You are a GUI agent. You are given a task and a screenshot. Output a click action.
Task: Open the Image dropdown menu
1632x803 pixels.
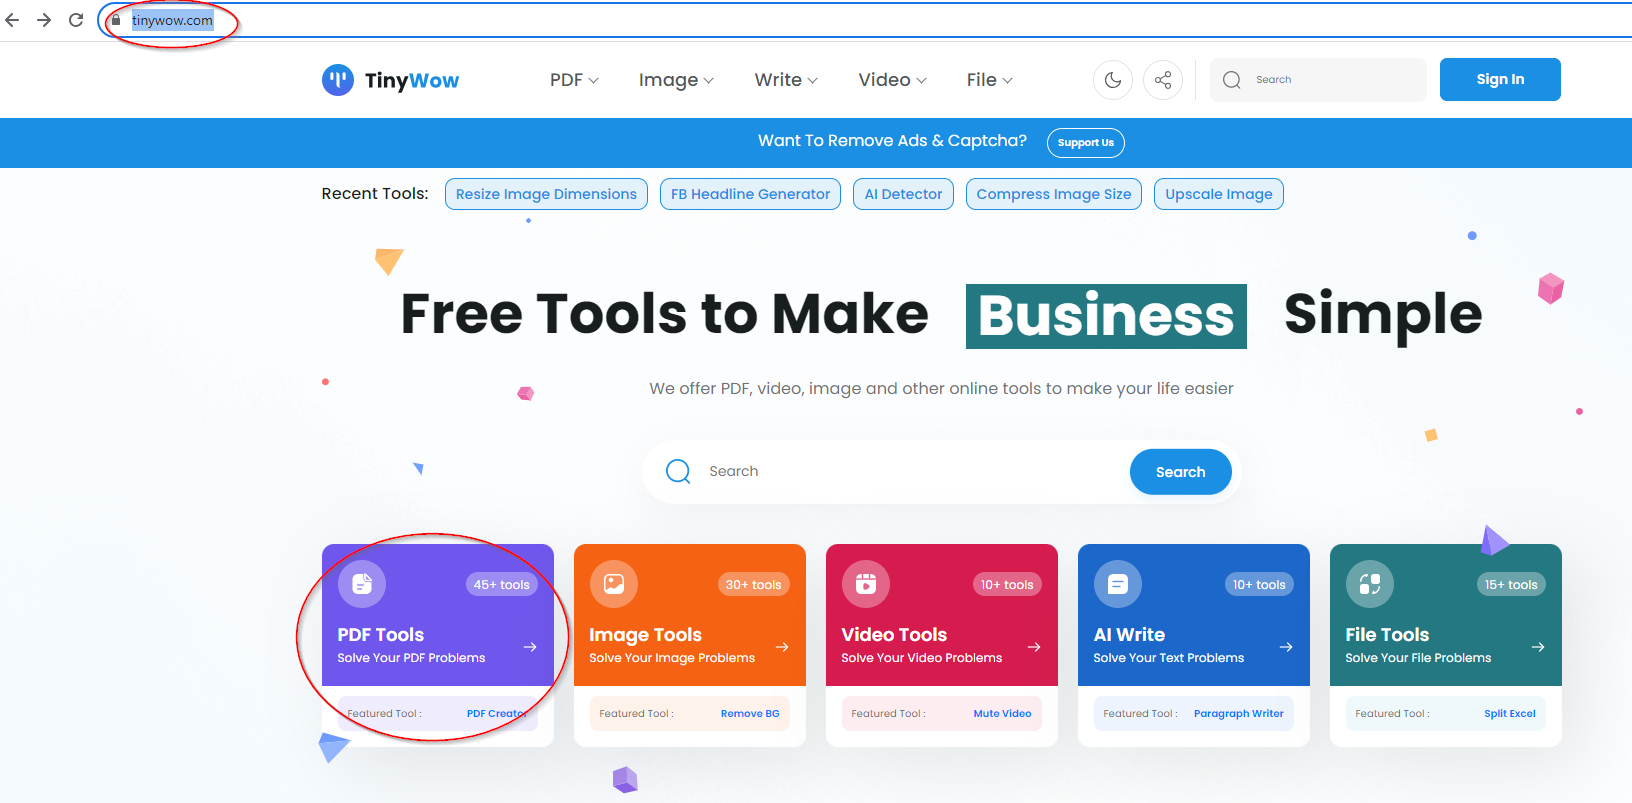(676, 80)
